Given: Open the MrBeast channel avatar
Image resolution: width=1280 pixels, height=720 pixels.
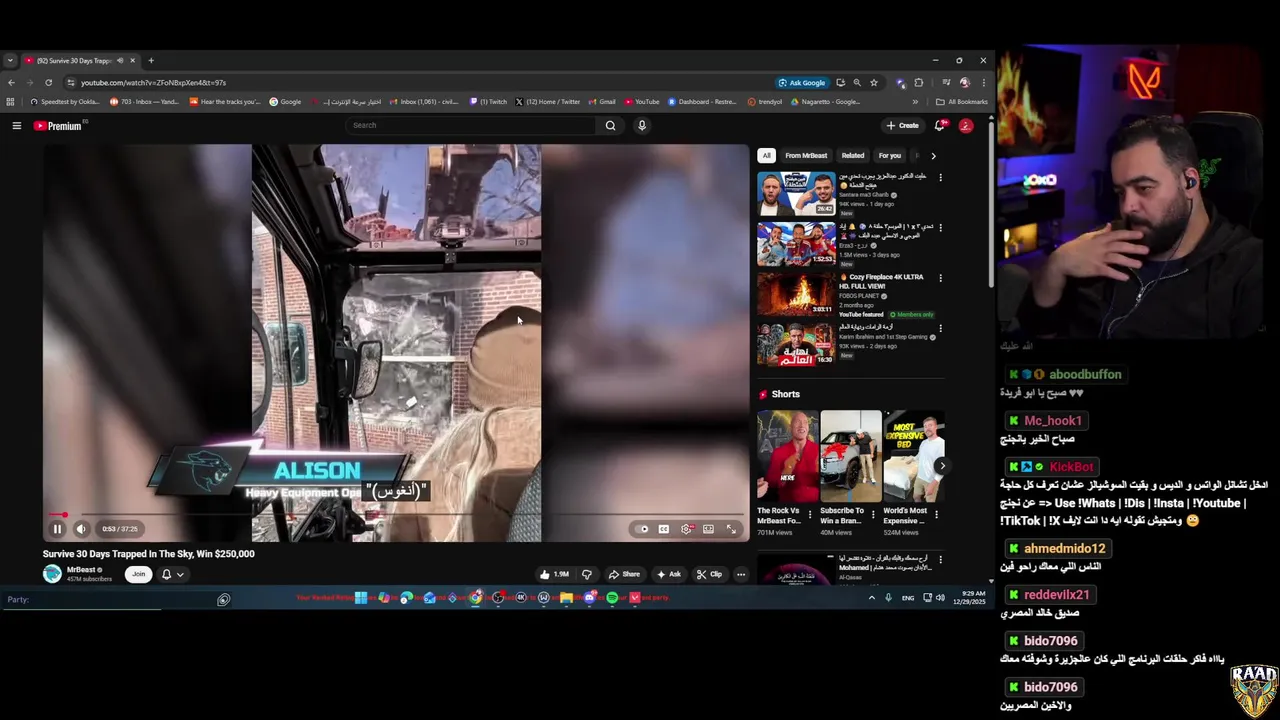Looking at the screenshot, I should (52, 574).
